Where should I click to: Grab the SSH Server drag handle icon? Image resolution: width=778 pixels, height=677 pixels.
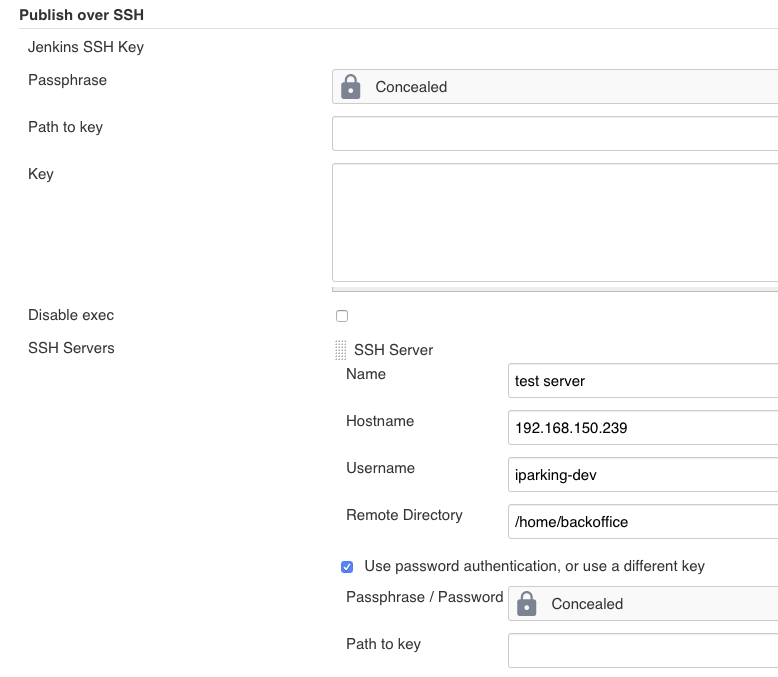tap(340, 350)
